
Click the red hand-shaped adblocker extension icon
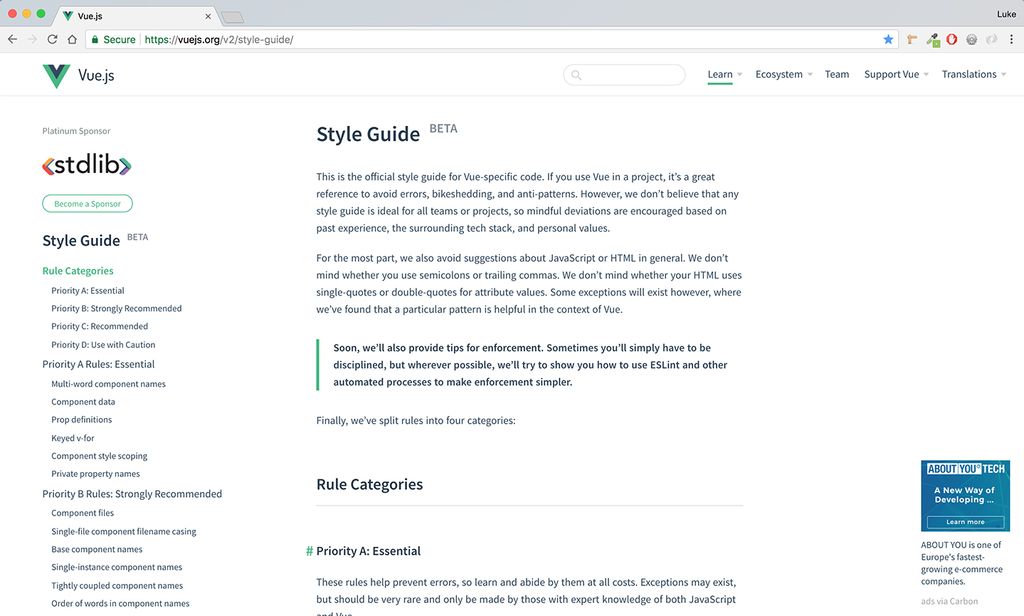(x=951, y=39)
